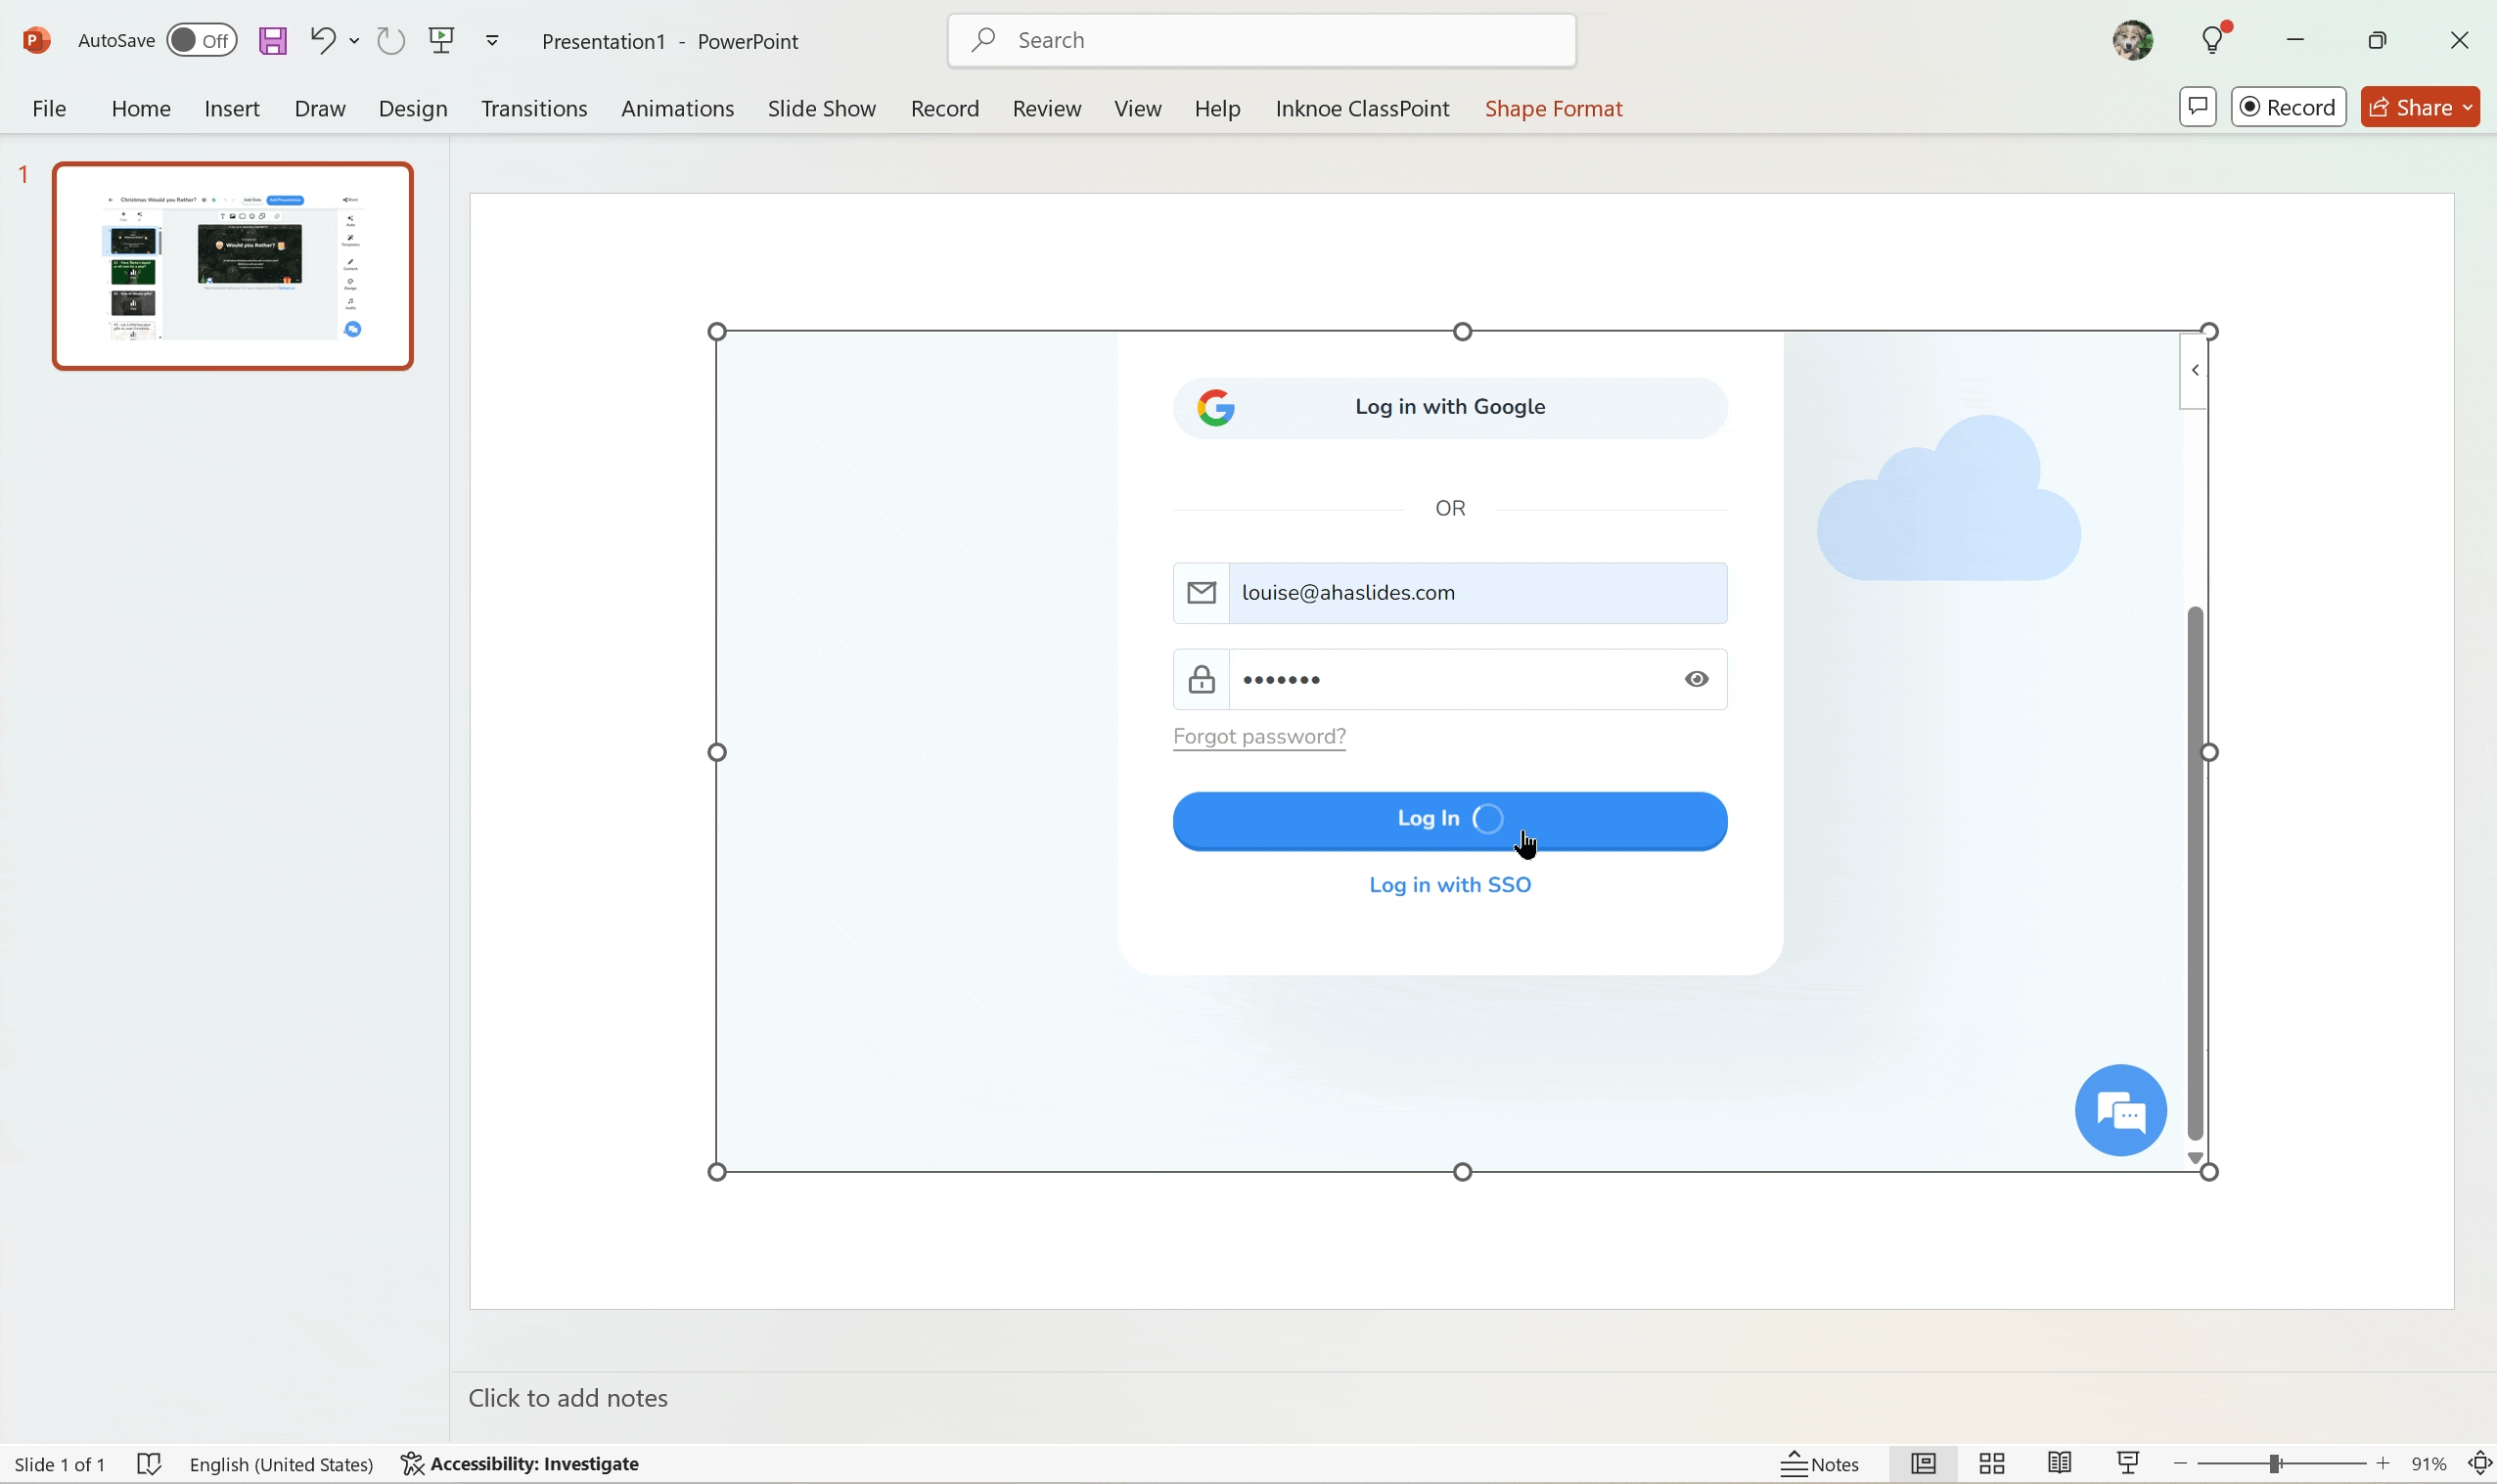The height and width of the screenshot is (1484, 2497).
Task: Click the Log in with SSO link
Action: coord(1450,885)
